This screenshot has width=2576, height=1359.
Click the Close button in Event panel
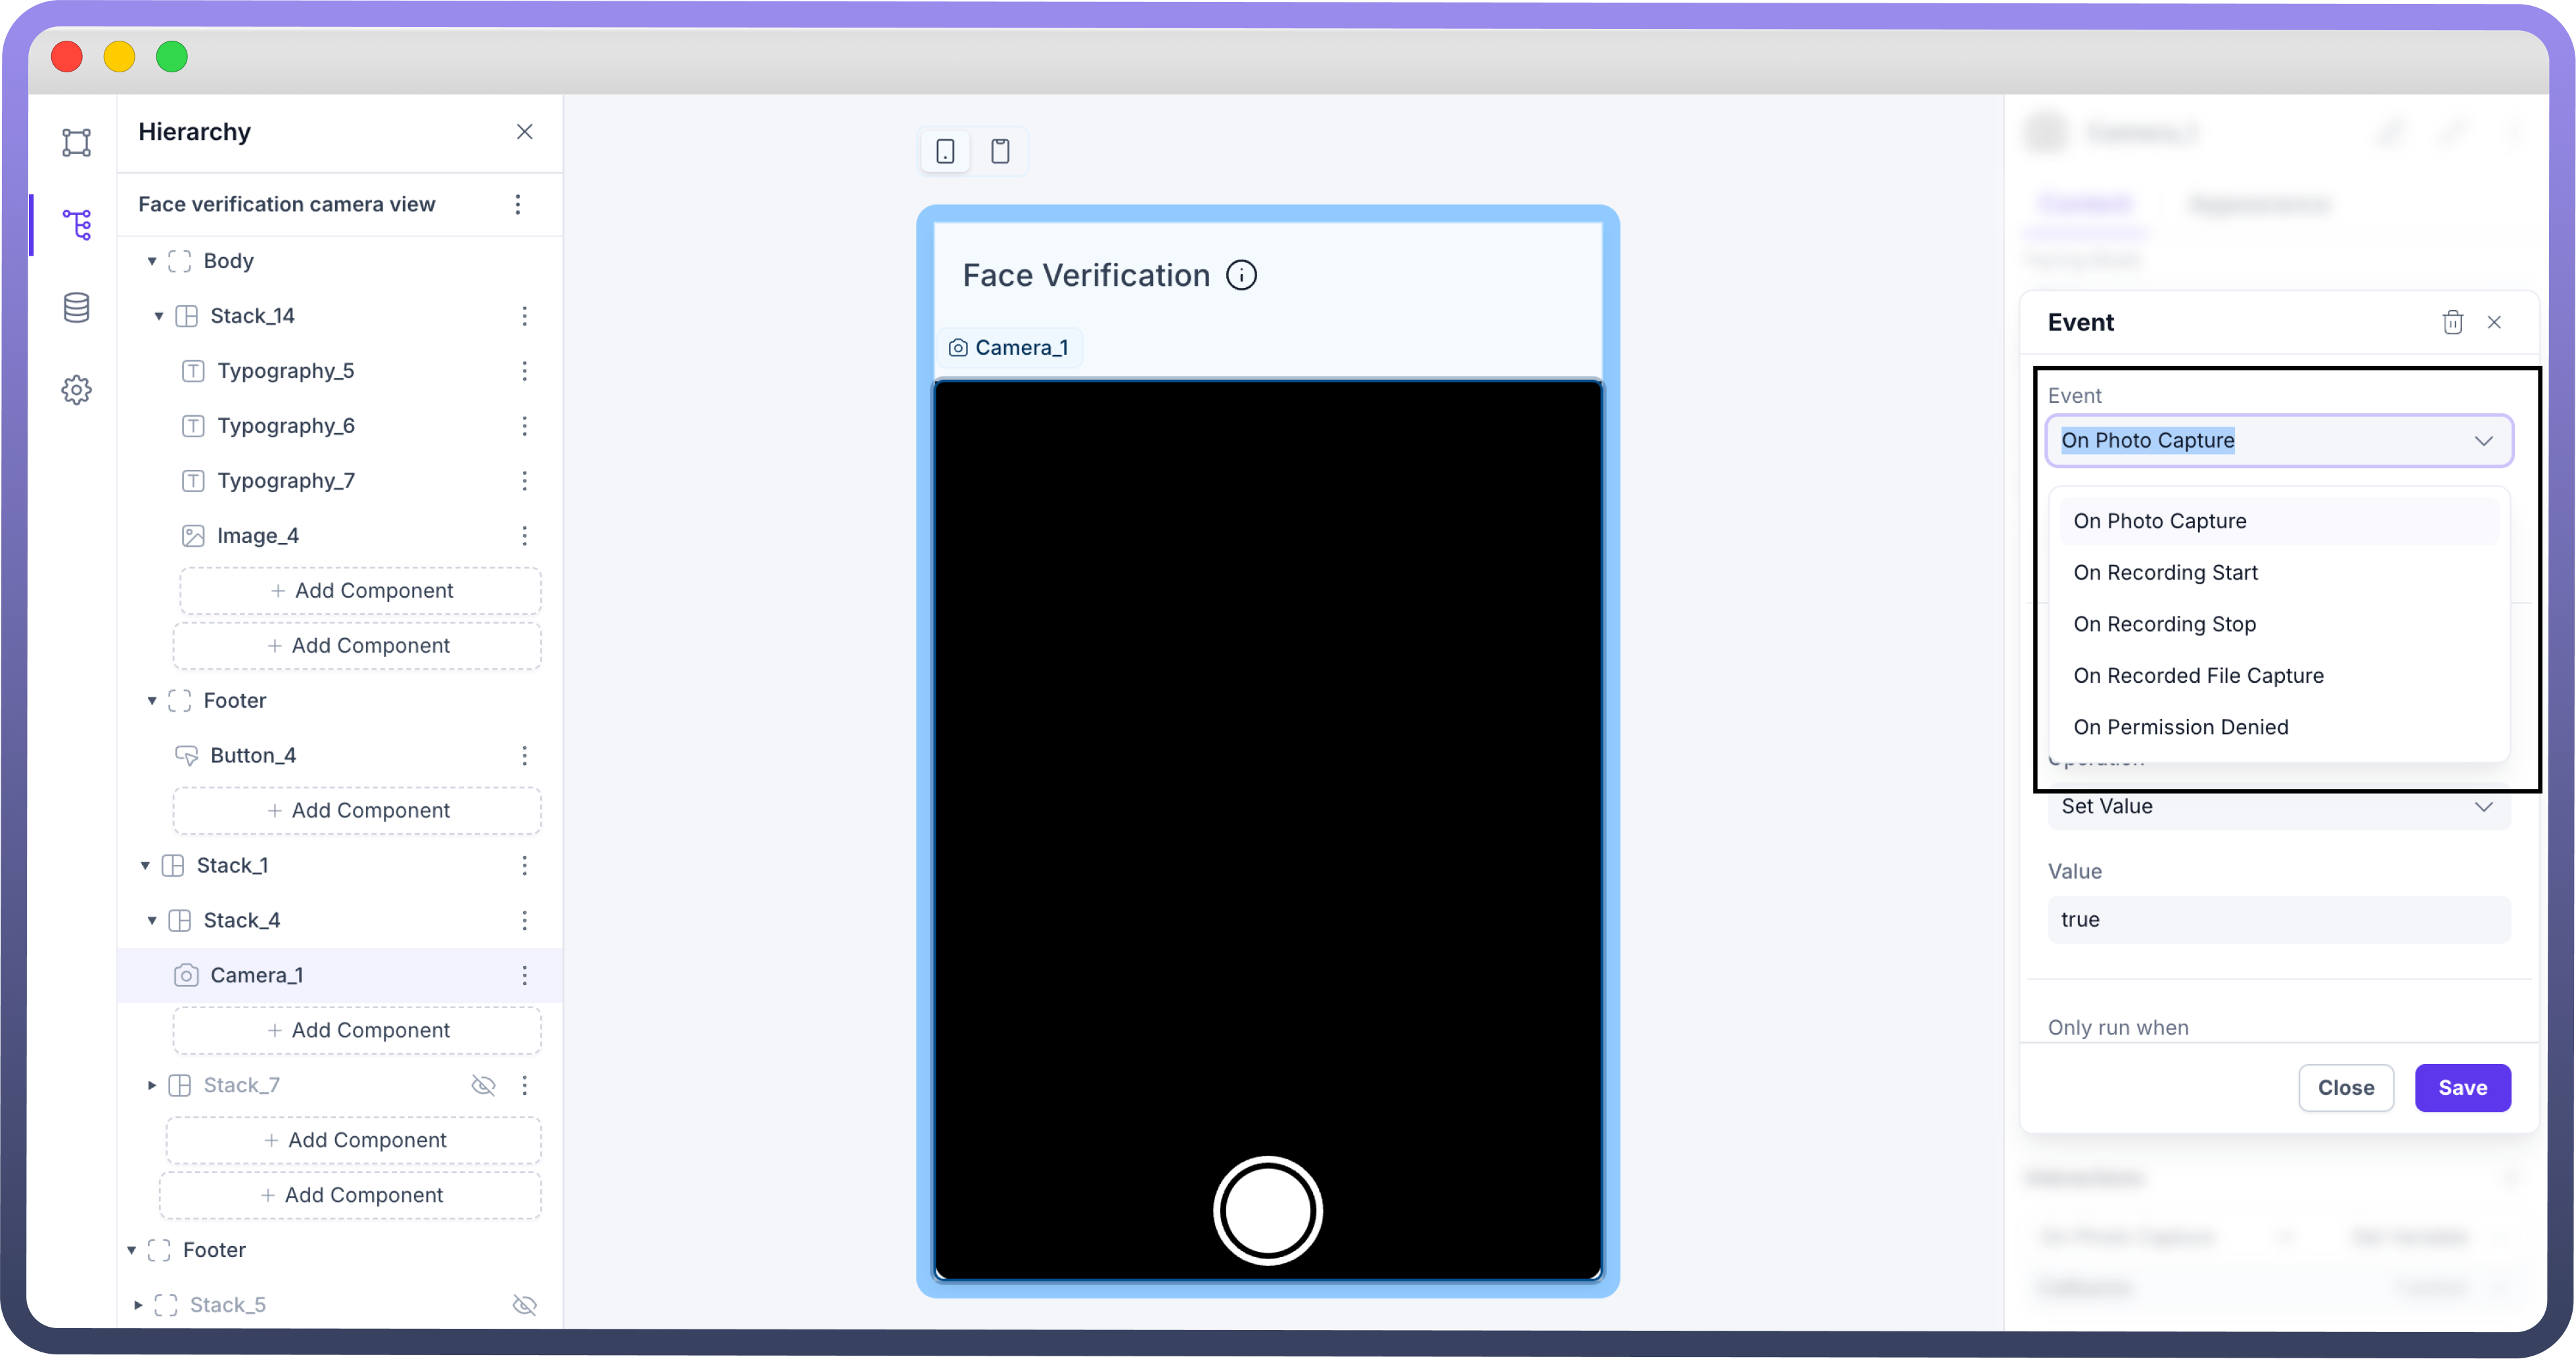[x=2345, y=1088]
